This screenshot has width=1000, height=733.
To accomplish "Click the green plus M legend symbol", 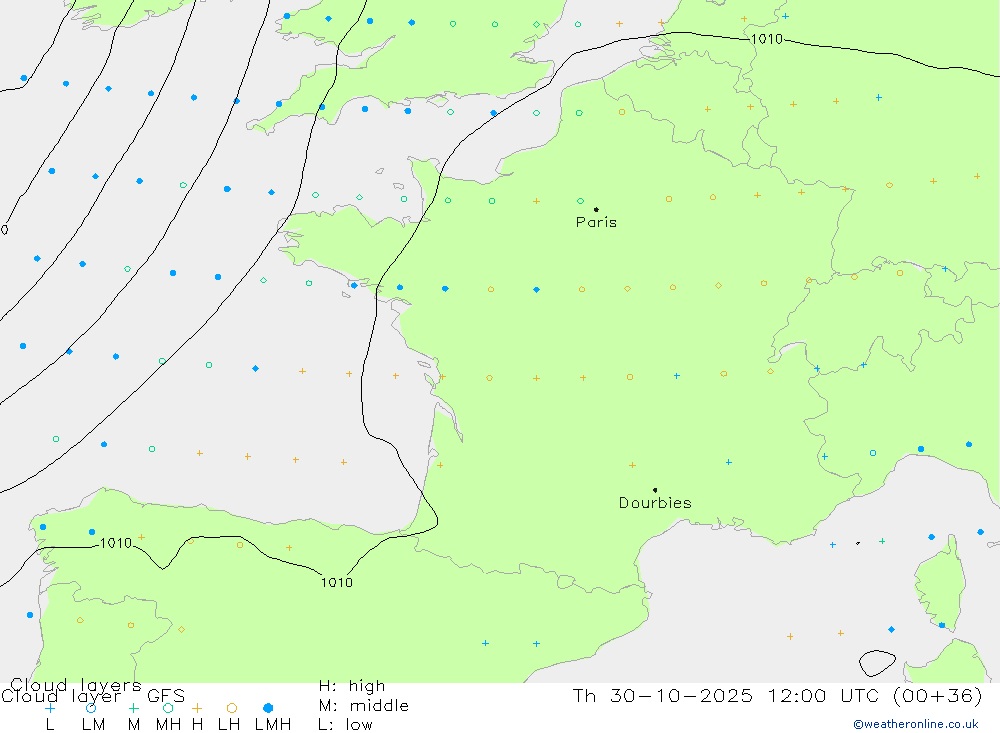I will 133,708.
